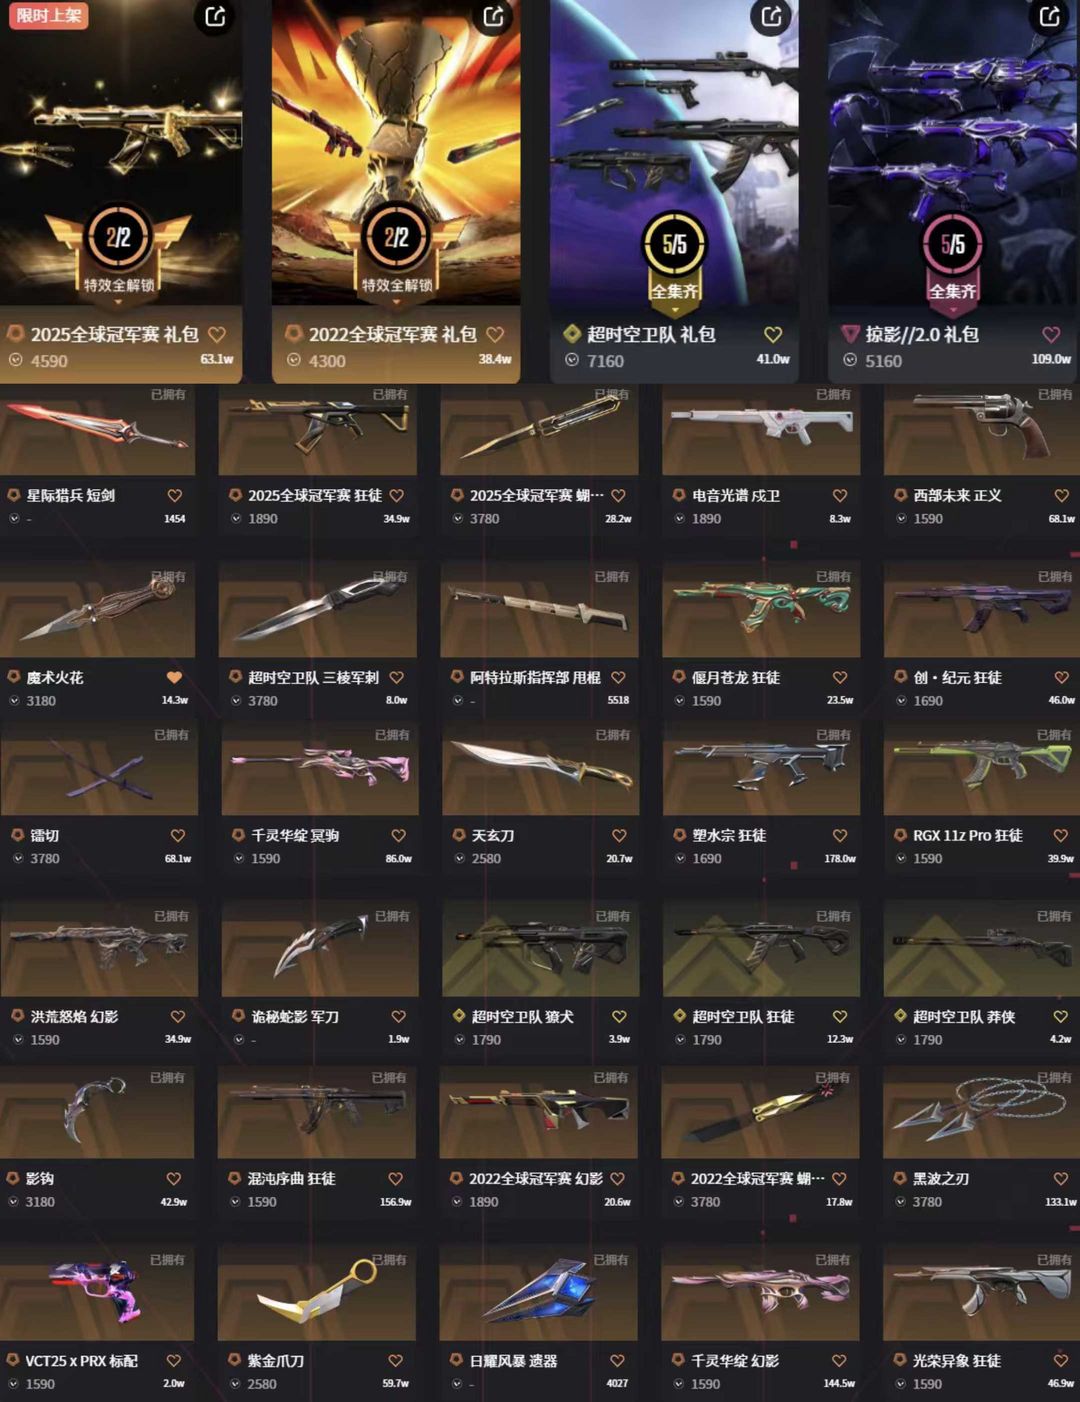Click the 限时上架 tag
This screenshot has width=1080, height=1402.
pyautogui.click(x=49, y=15)
